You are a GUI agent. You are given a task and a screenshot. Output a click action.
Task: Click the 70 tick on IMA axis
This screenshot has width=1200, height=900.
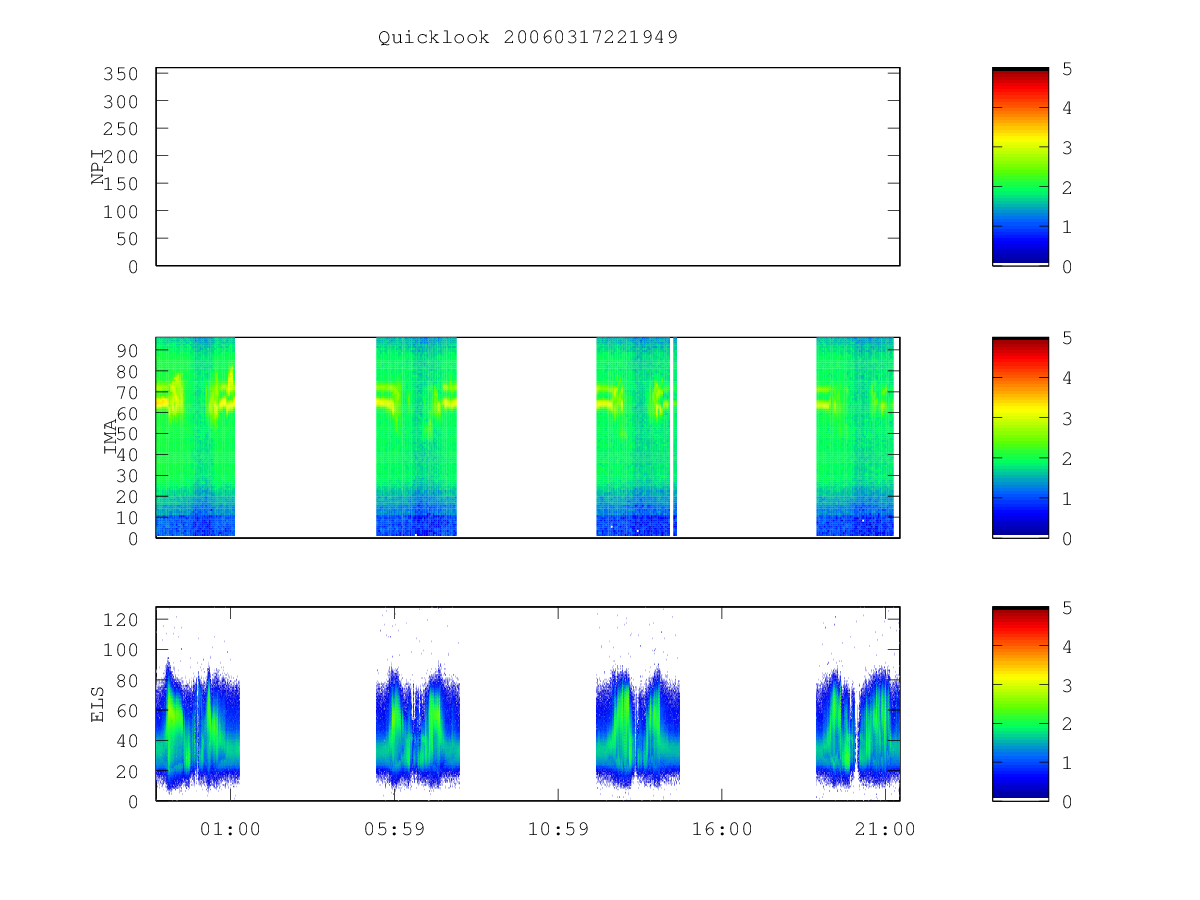[x=127, y=392]
